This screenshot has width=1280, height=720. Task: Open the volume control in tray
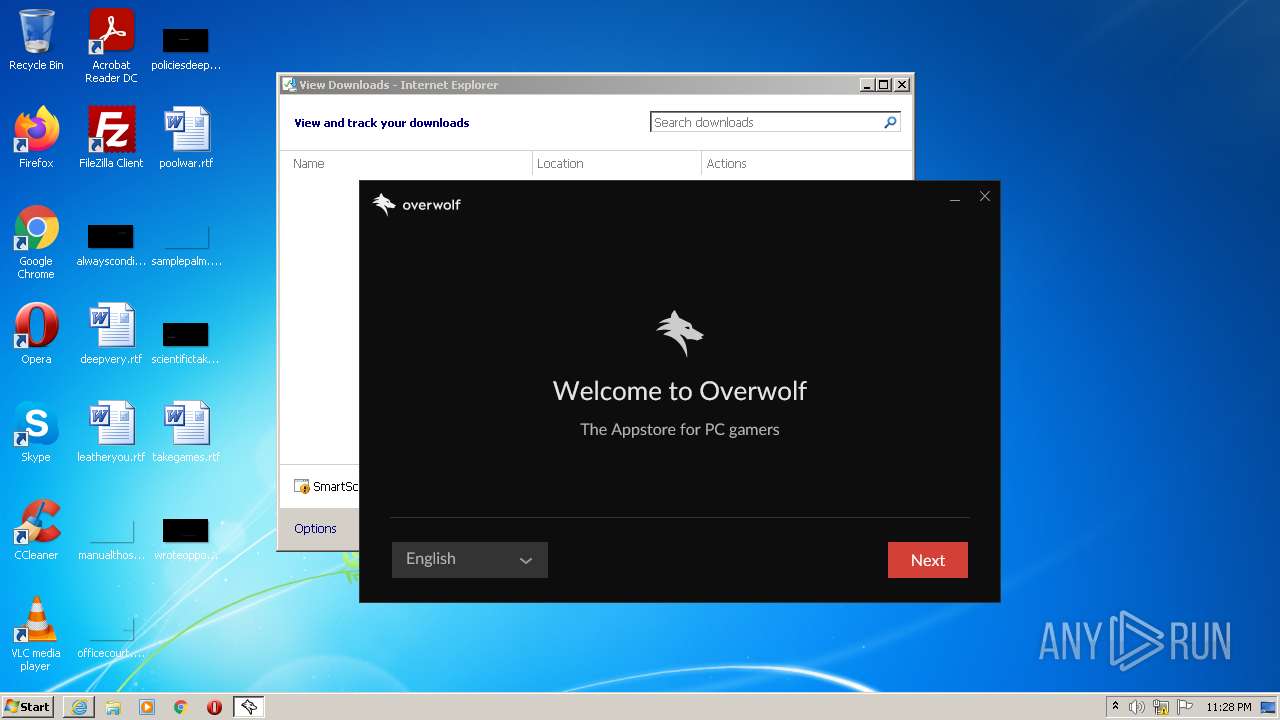(x=1137, y=707)
